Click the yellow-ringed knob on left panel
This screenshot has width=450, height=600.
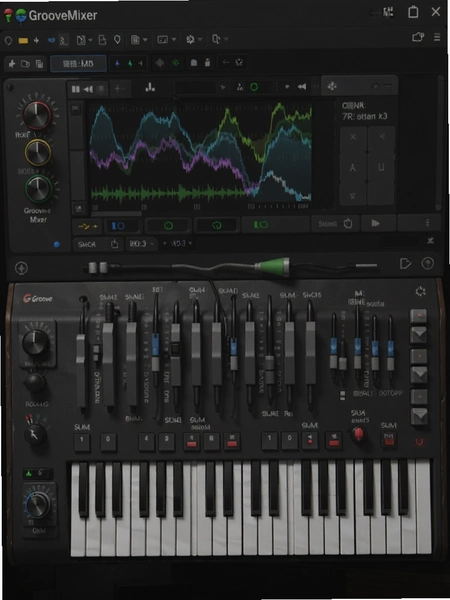point(38,152)
